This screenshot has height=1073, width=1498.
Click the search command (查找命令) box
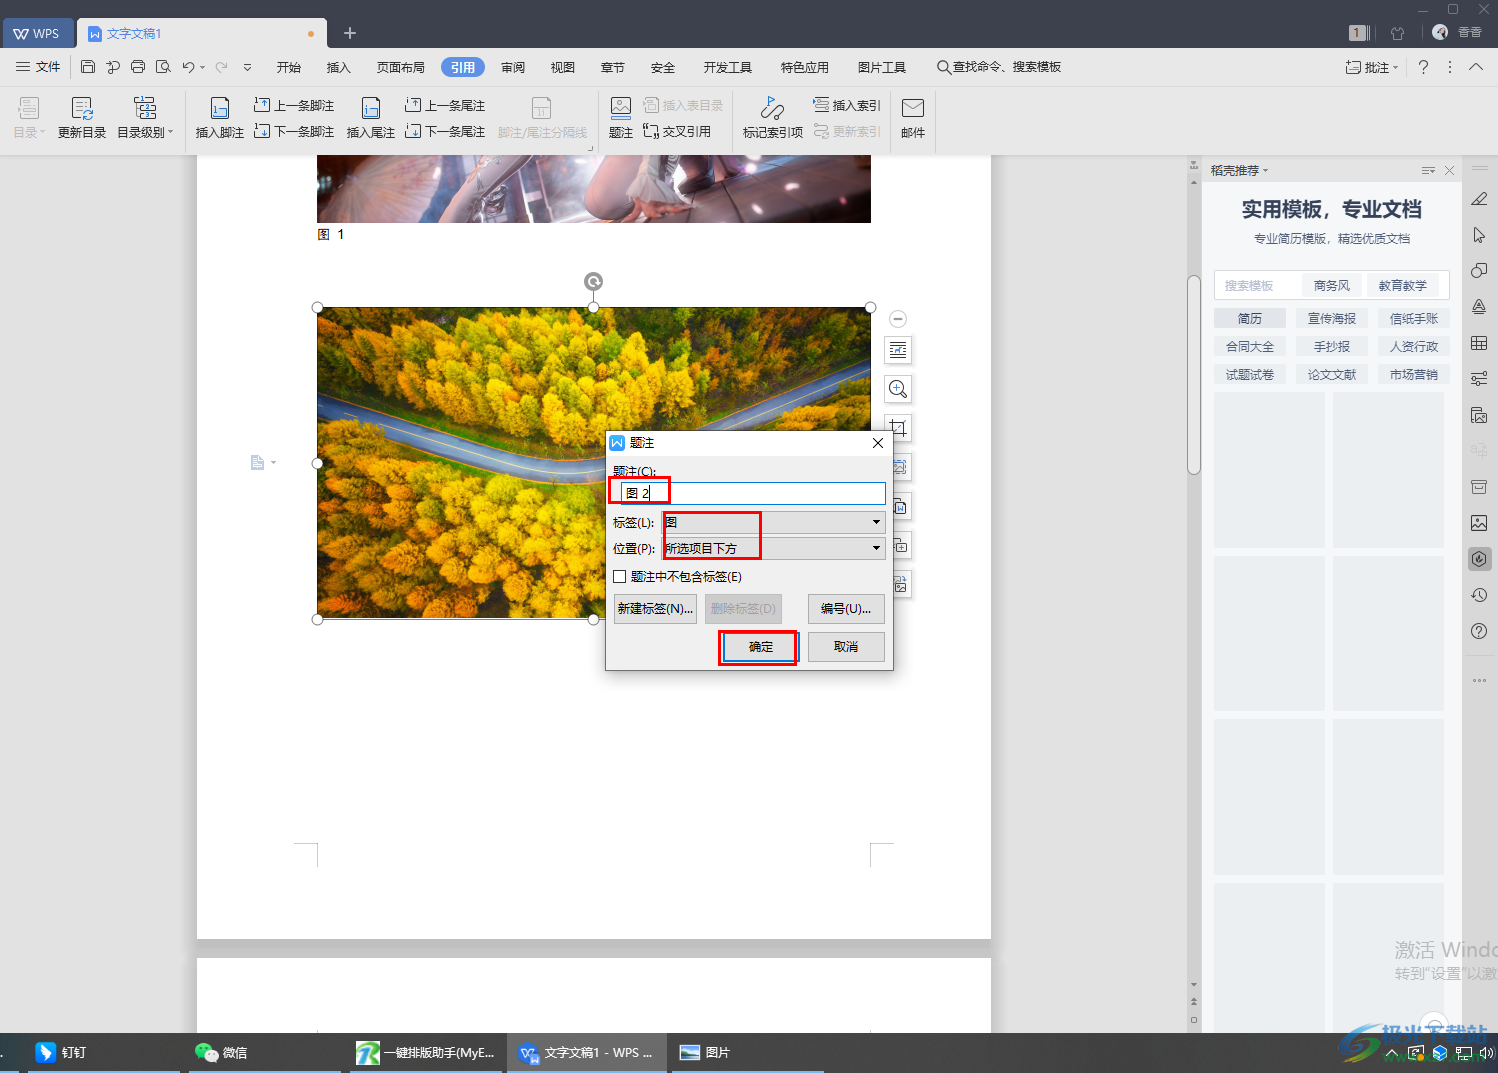[1000, 67]
